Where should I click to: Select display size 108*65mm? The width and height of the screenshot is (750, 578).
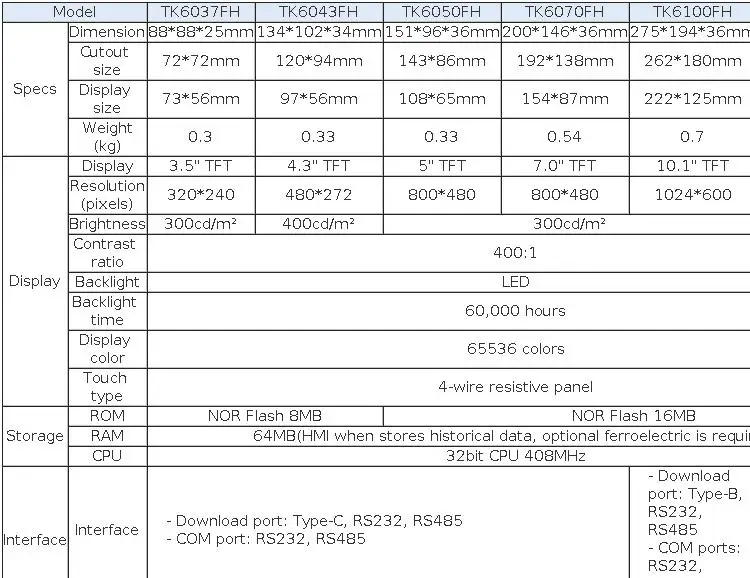click(x=442, y=99)
